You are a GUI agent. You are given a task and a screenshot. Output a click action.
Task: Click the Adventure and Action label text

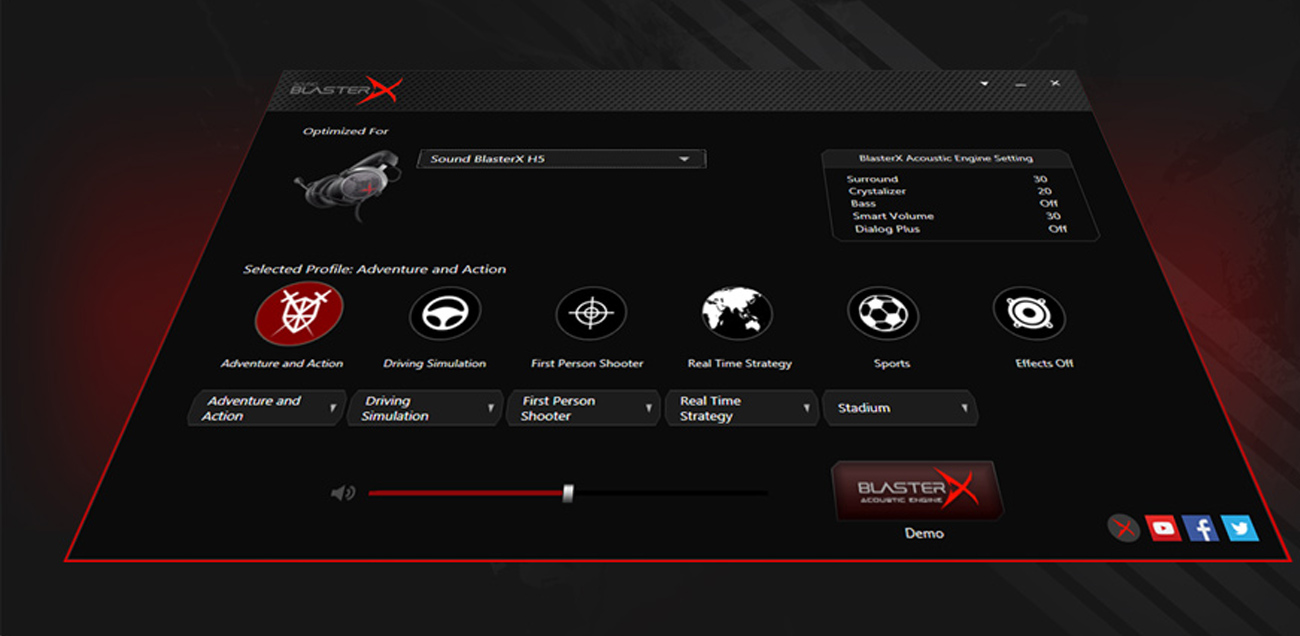282,364
